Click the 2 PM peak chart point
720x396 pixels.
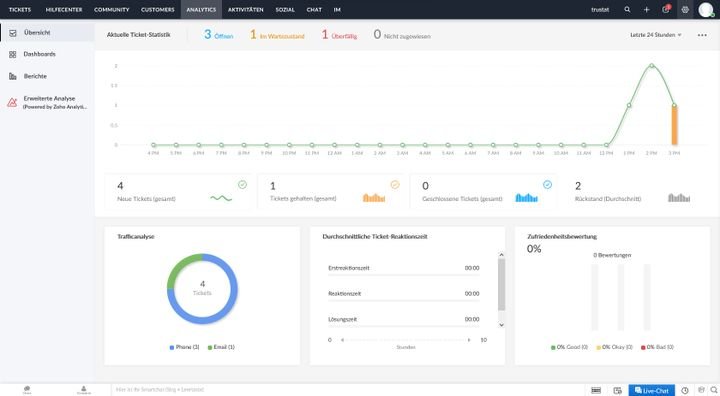coord(652,66)
